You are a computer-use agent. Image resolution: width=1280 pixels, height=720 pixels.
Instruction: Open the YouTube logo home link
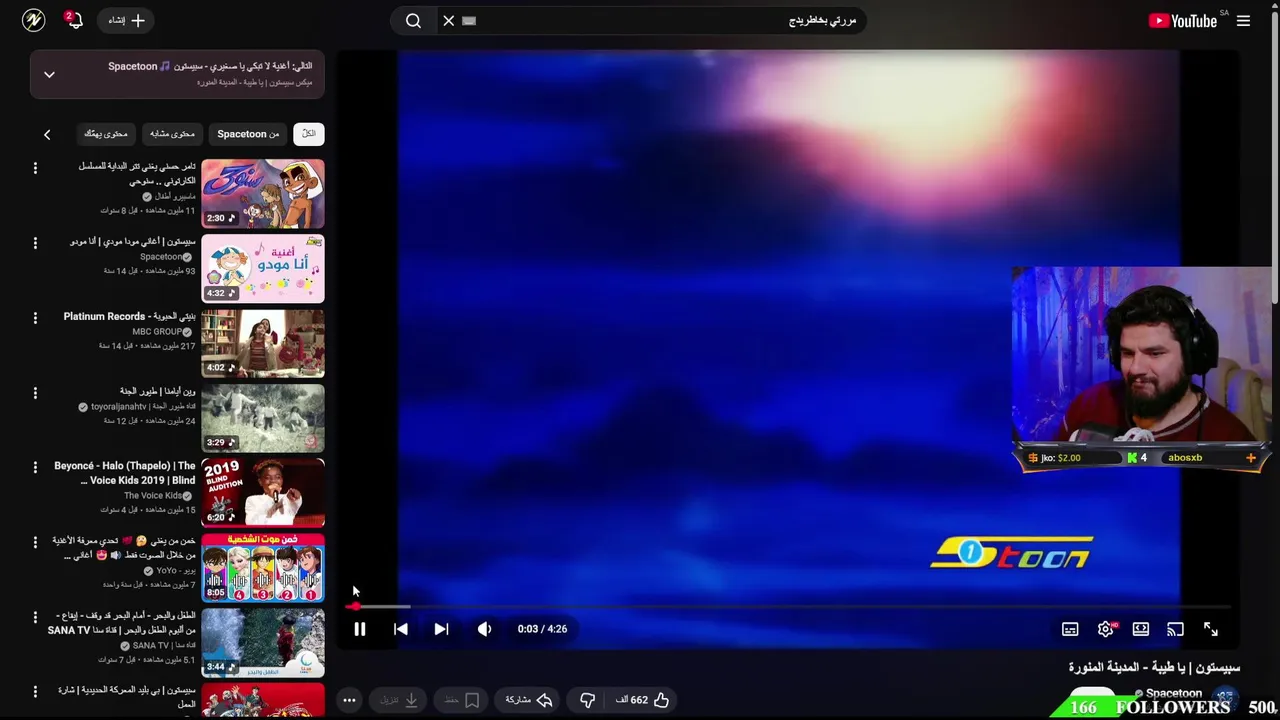[x=1183, y=20]
